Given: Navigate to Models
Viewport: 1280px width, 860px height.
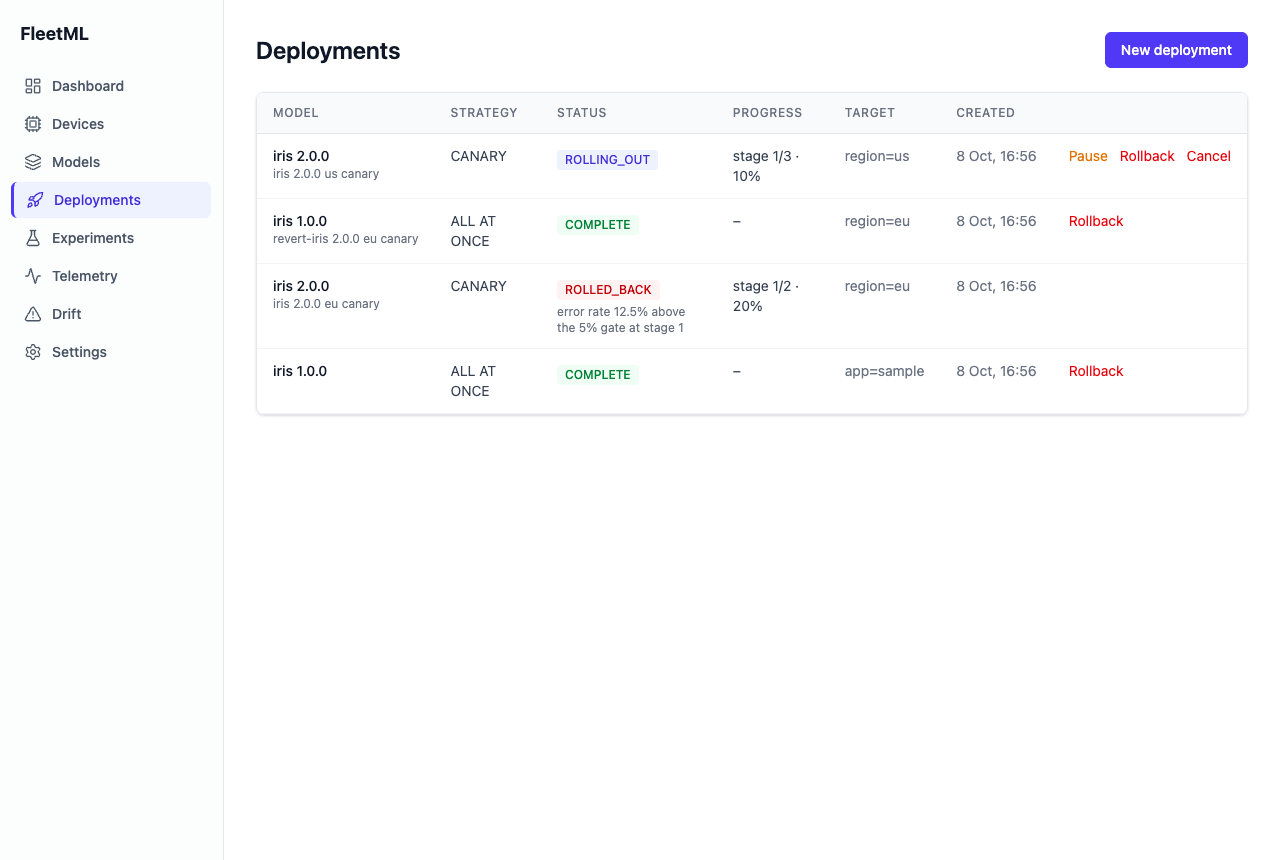Looking at the screenshot, I should [x=111, y=162].
